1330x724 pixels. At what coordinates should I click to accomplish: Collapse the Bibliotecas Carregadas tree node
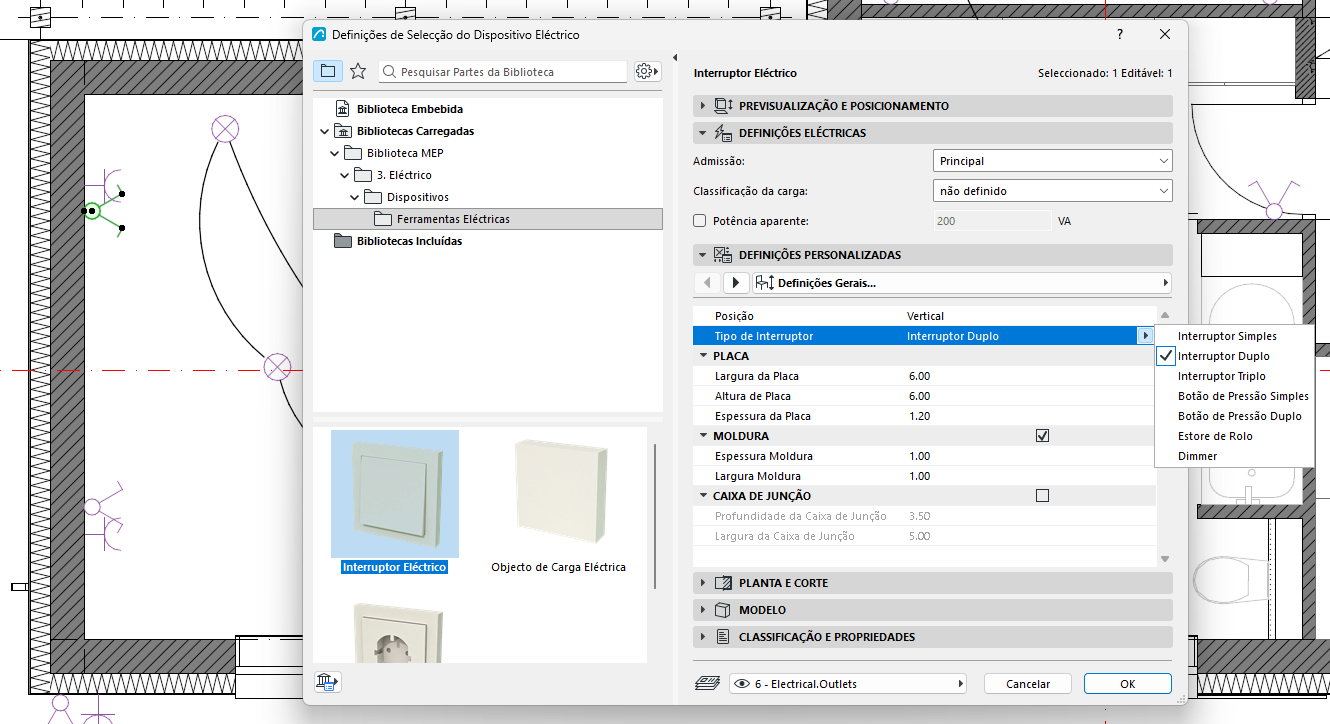[324, 131]
